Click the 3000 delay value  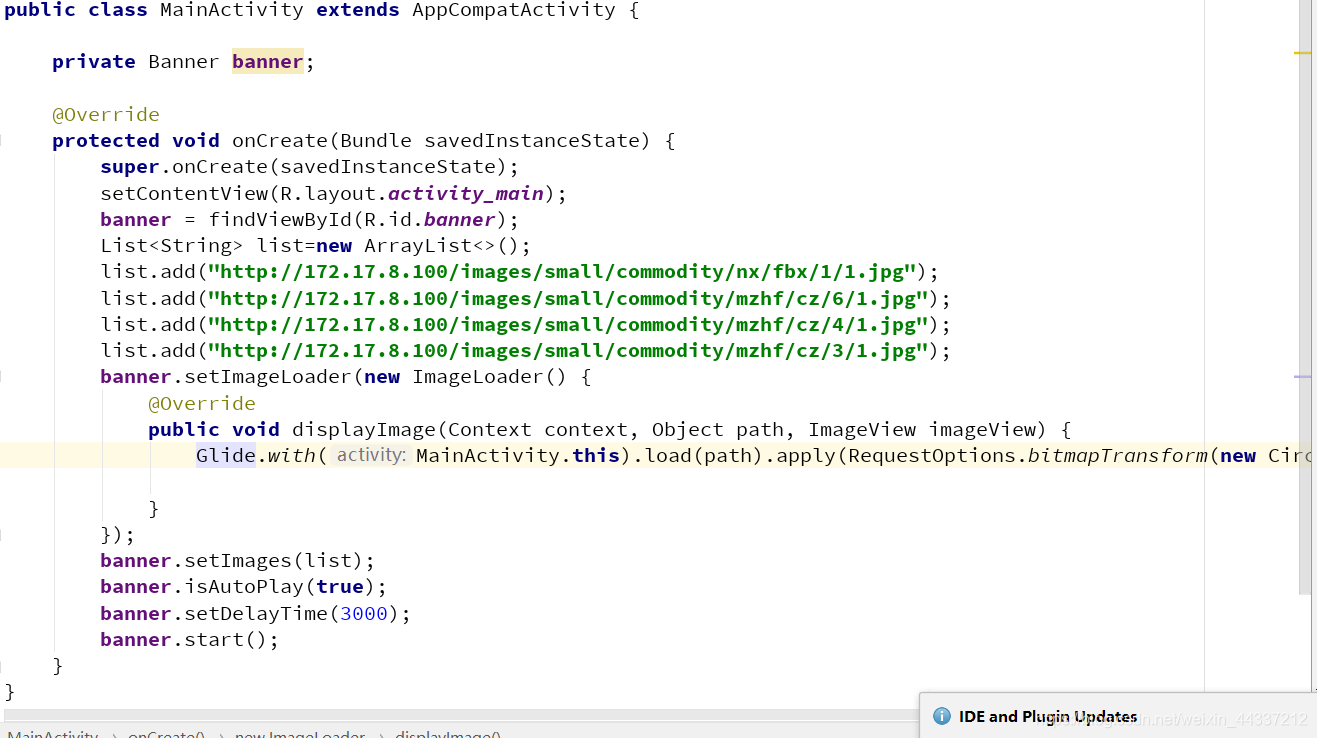pyautogui.click(x=364, y=614)
